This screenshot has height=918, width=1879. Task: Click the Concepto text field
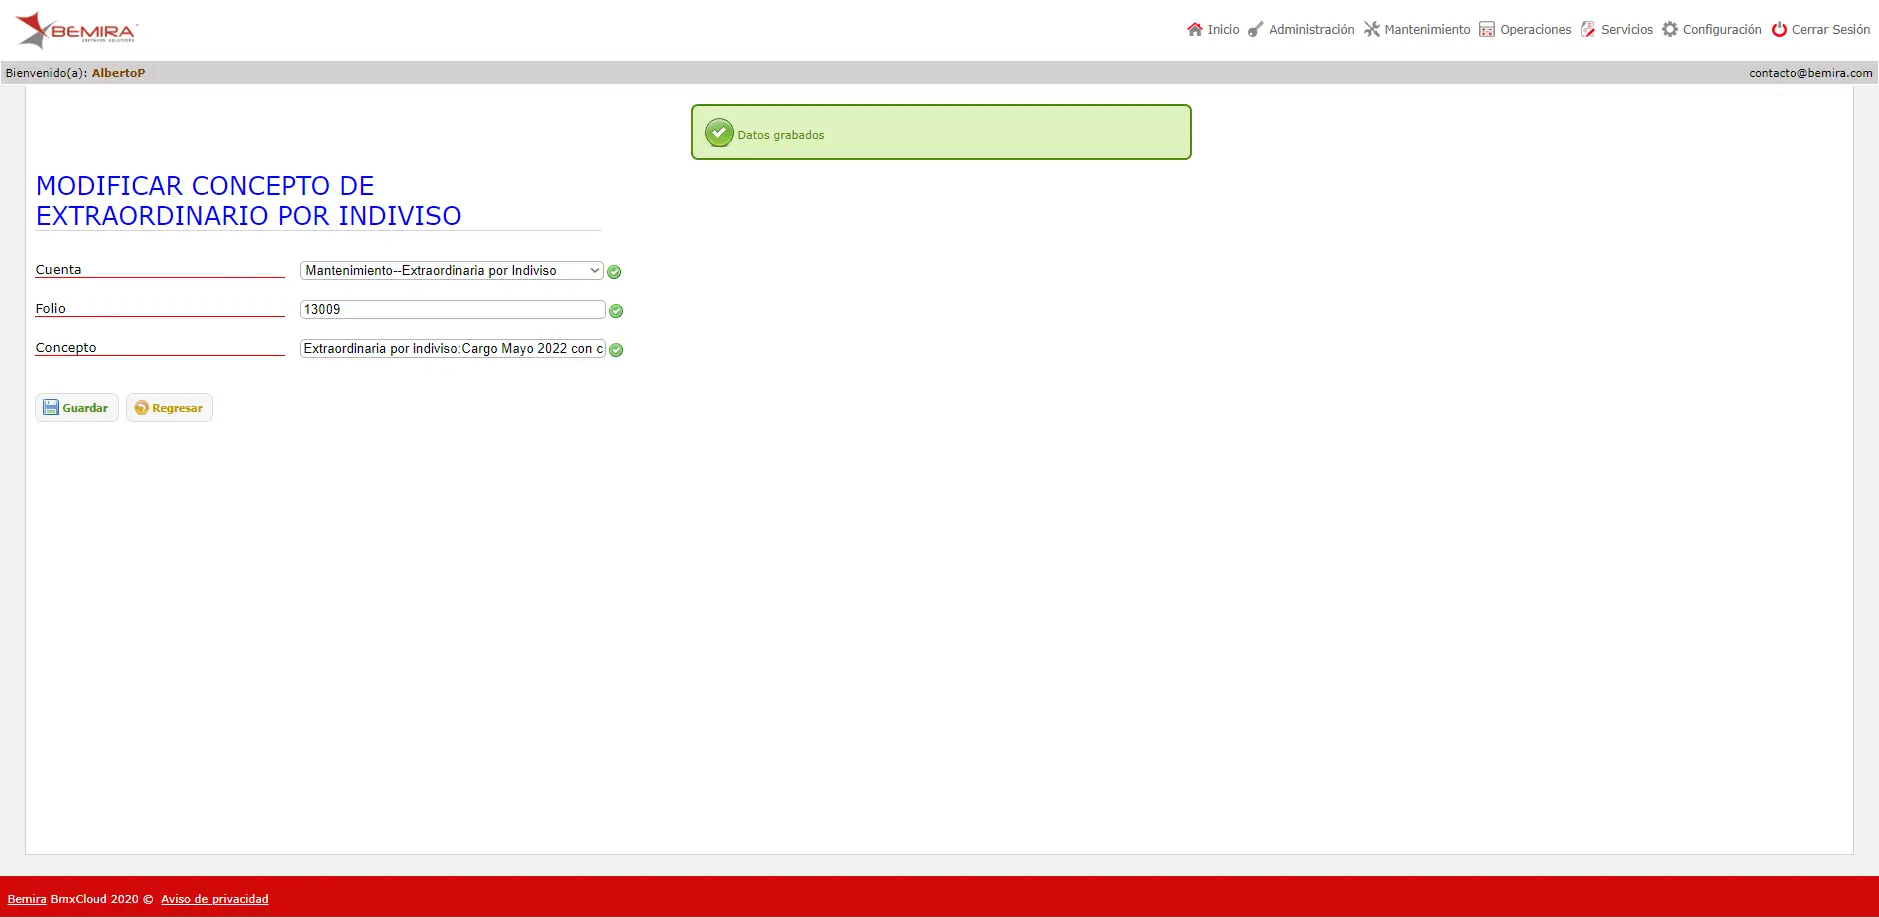[x=452, y=349]
